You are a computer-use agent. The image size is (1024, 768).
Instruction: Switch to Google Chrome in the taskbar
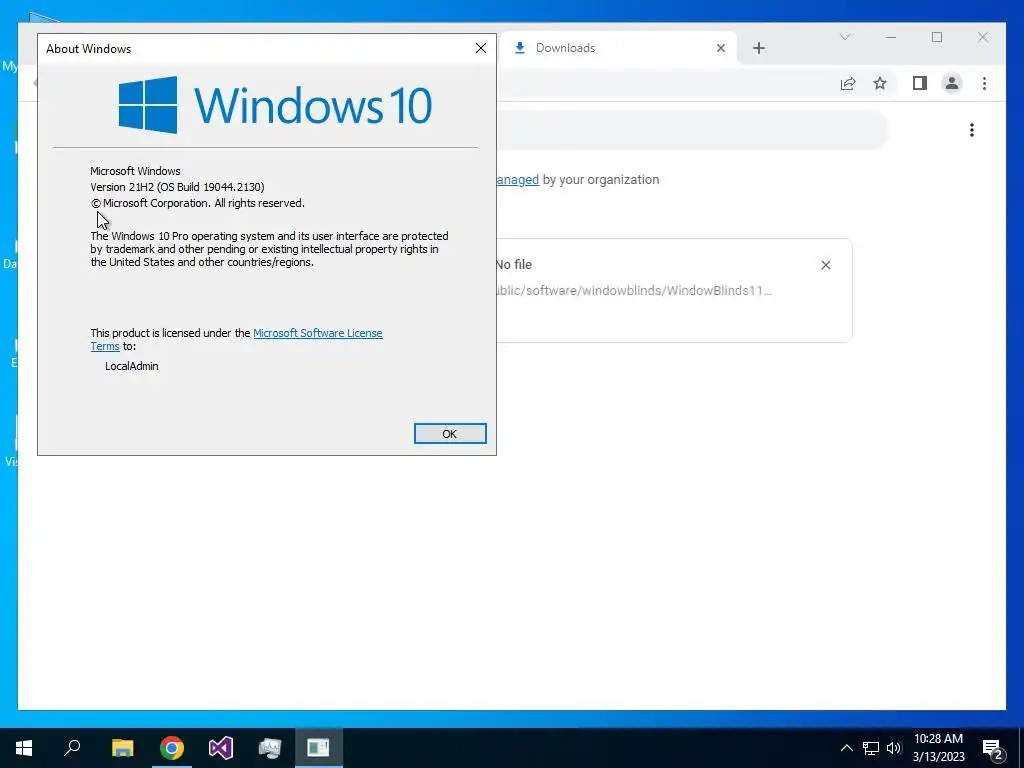point(172,748)
